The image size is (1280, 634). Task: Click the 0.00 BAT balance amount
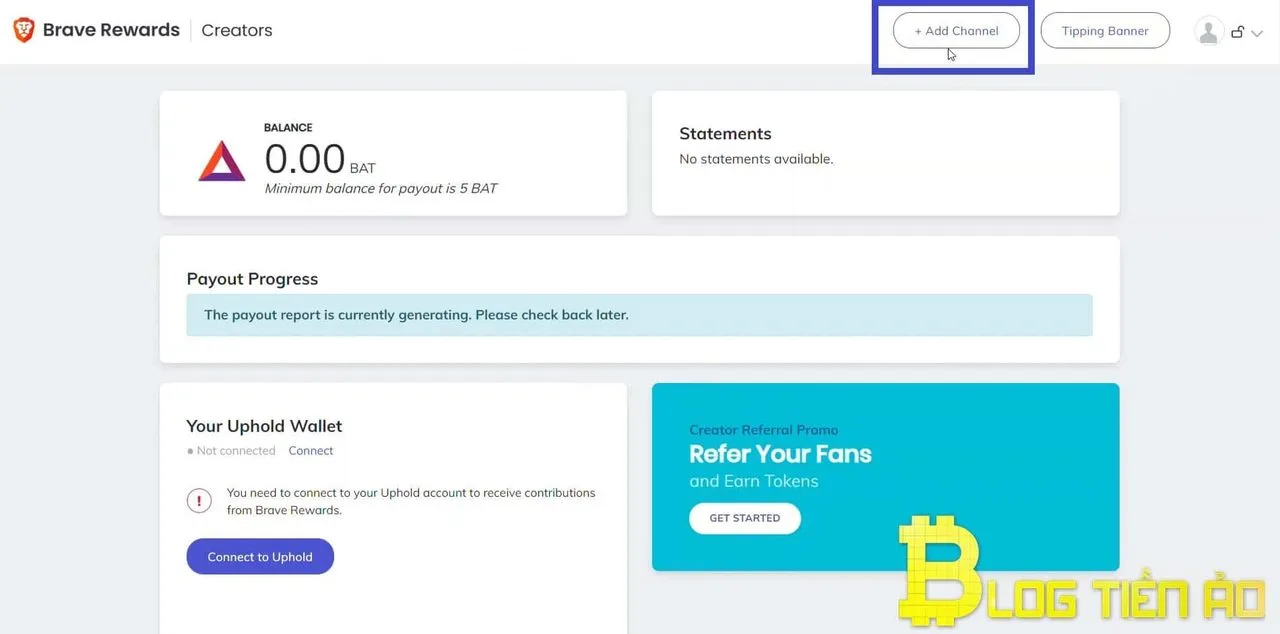click(305, 159)
